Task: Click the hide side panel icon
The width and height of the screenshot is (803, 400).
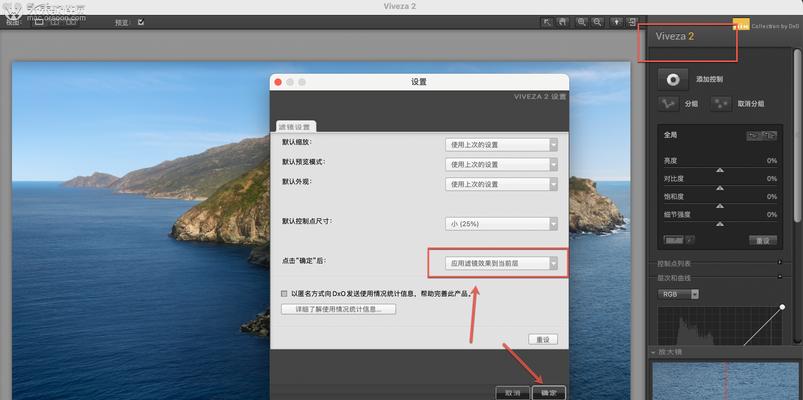Action: click(x=632, y=22)
